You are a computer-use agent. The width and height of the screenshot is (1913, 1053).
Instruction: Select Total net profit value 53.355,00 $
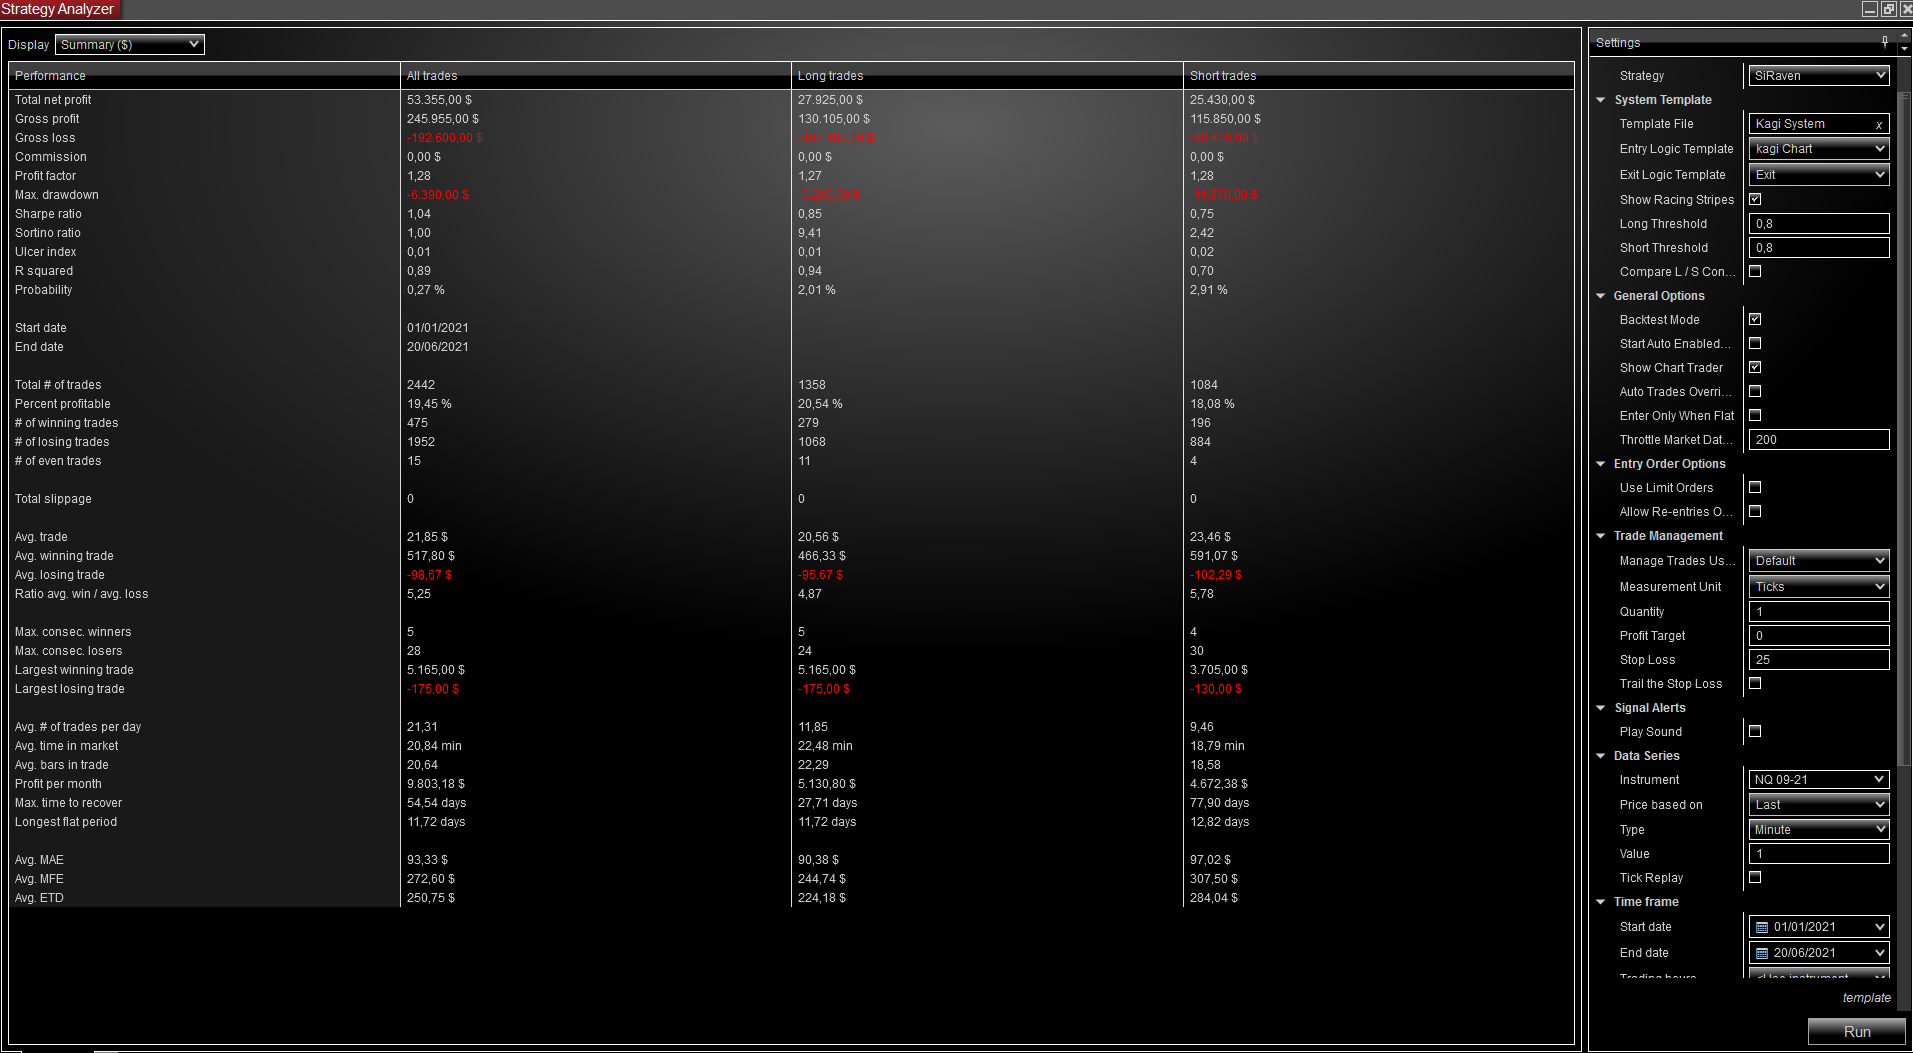[439, 100]
